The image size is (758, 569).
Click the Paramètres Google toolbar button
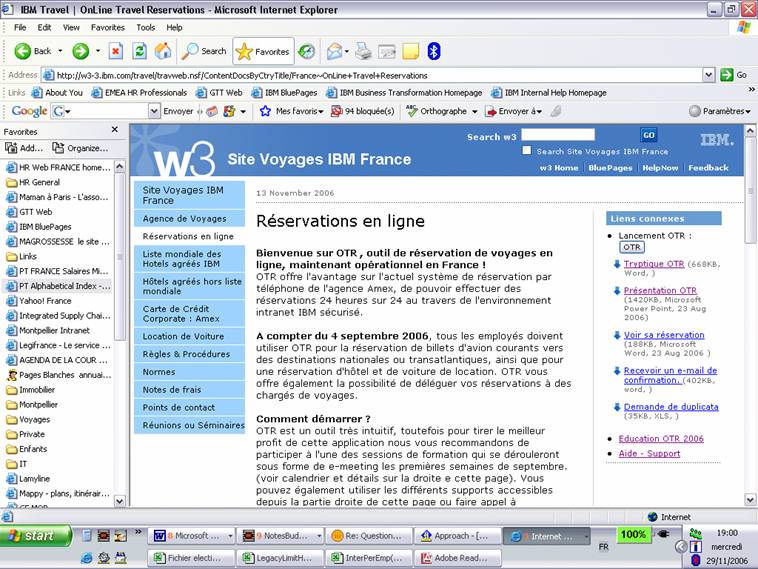click(x=720, y=111)
